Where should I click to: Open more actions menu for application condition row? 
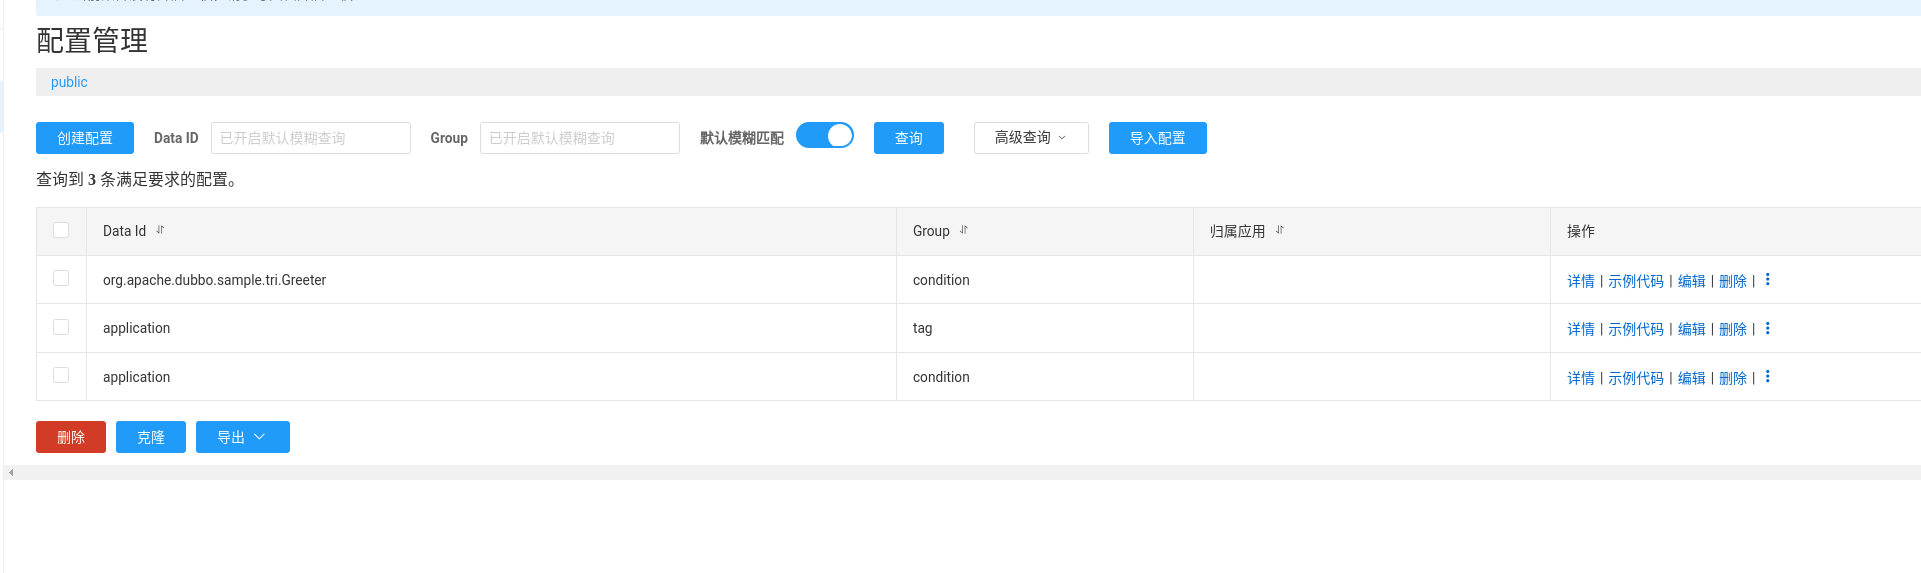[x=1767, y=377]
